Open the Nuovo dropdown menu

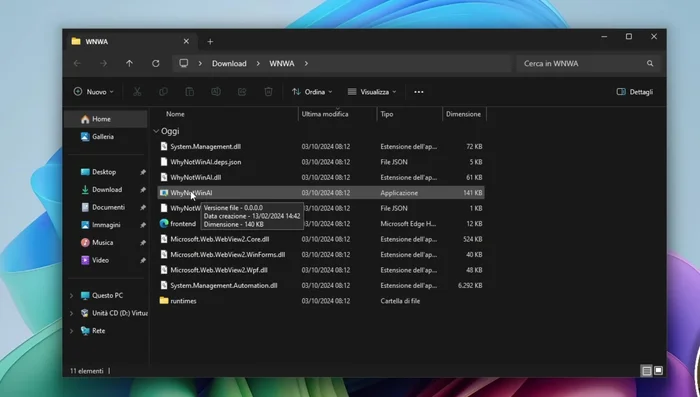click(93, 92)
